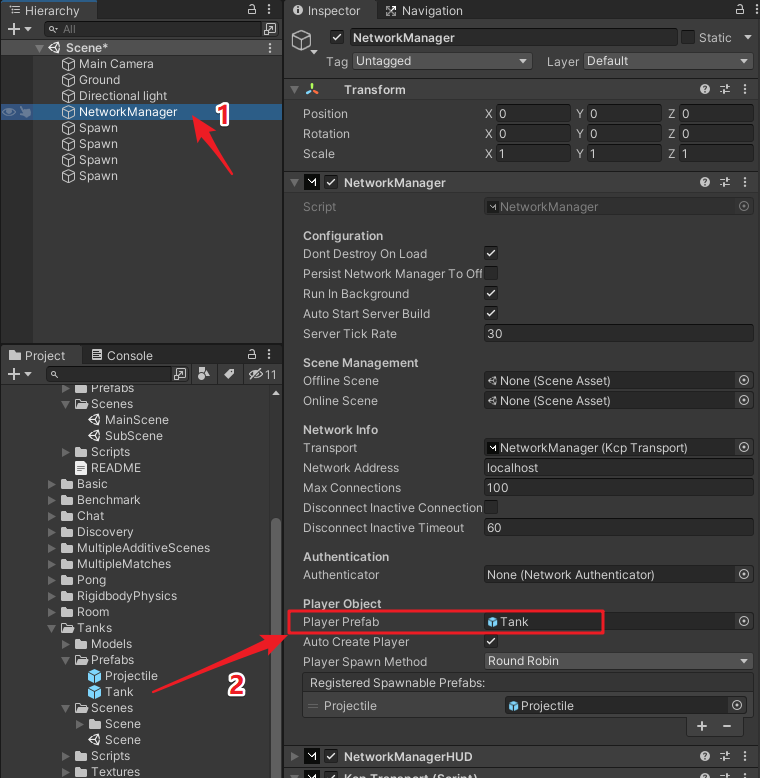The width and height of the screenshot is (760, 778).
Task: Lock the Hierarchy panel
Action: [x=252, y=9]
